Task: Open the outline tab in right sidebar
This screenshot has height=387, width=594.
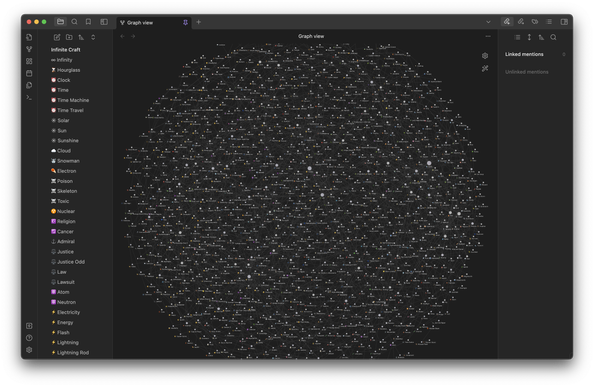Action: coord(549,22)
